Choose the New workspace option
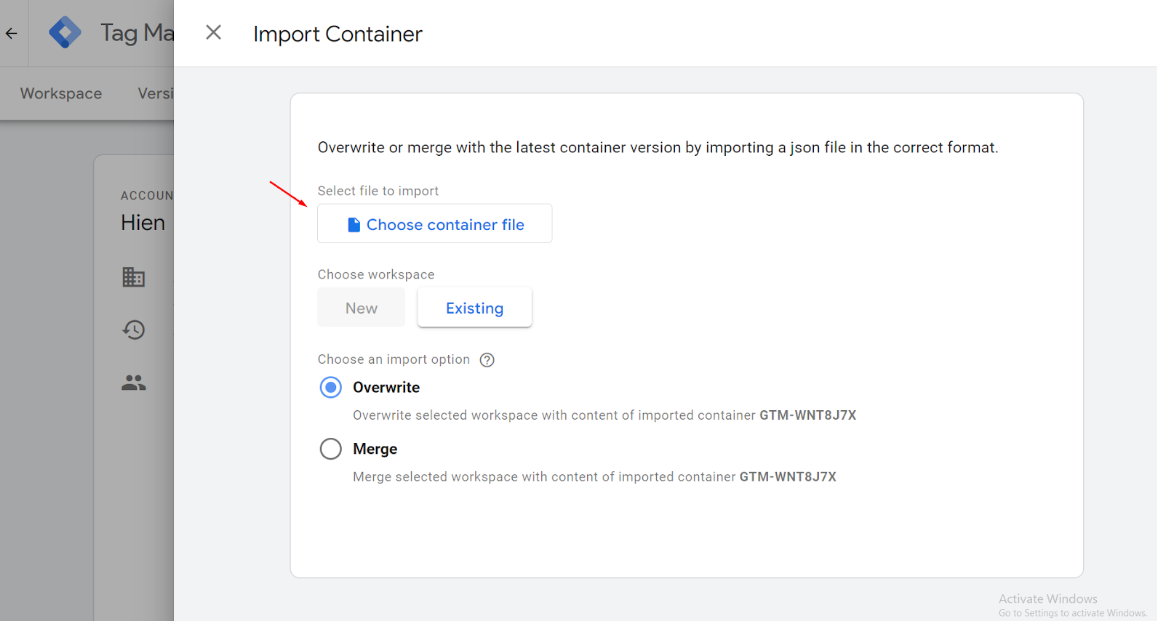Image resolution: width=1157 pixels, height=621 pixels. tap(361, 308)
